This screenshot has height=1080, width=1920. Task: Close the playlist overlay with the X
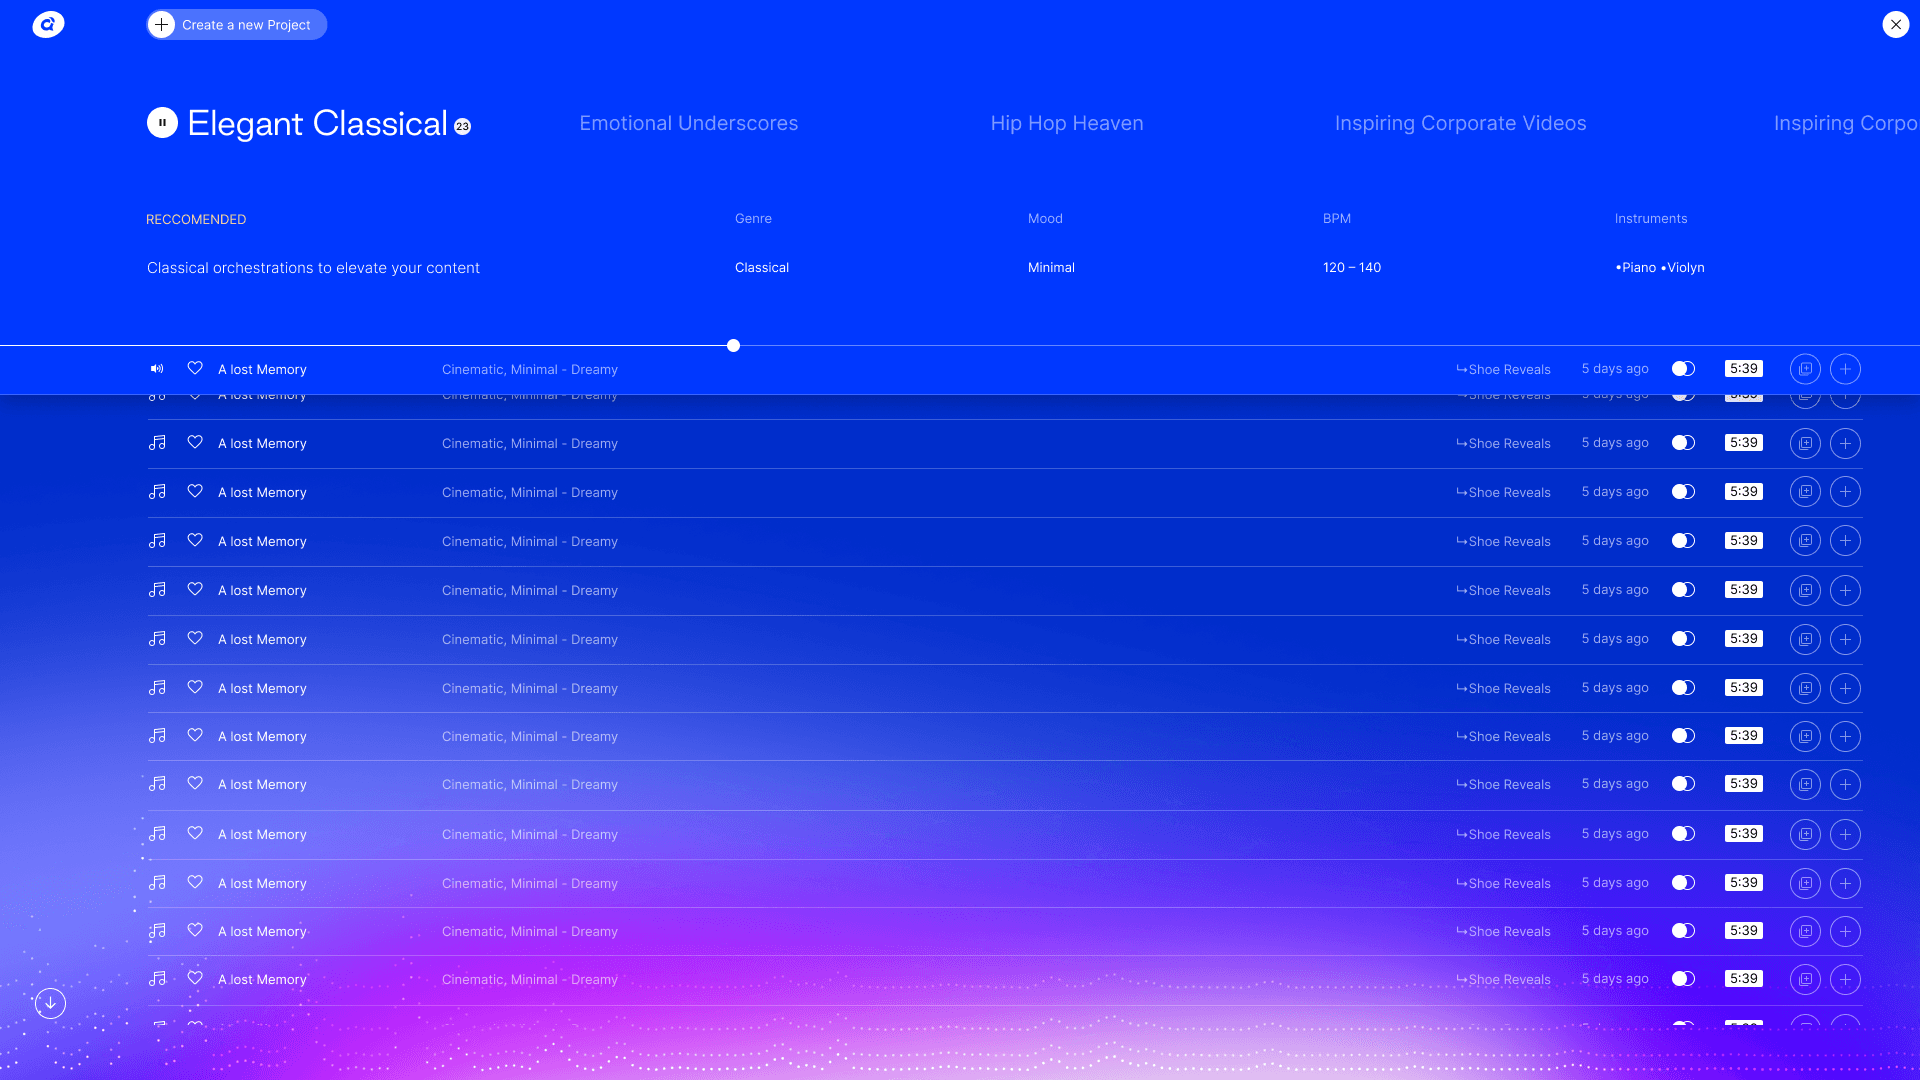(1895, 25)
